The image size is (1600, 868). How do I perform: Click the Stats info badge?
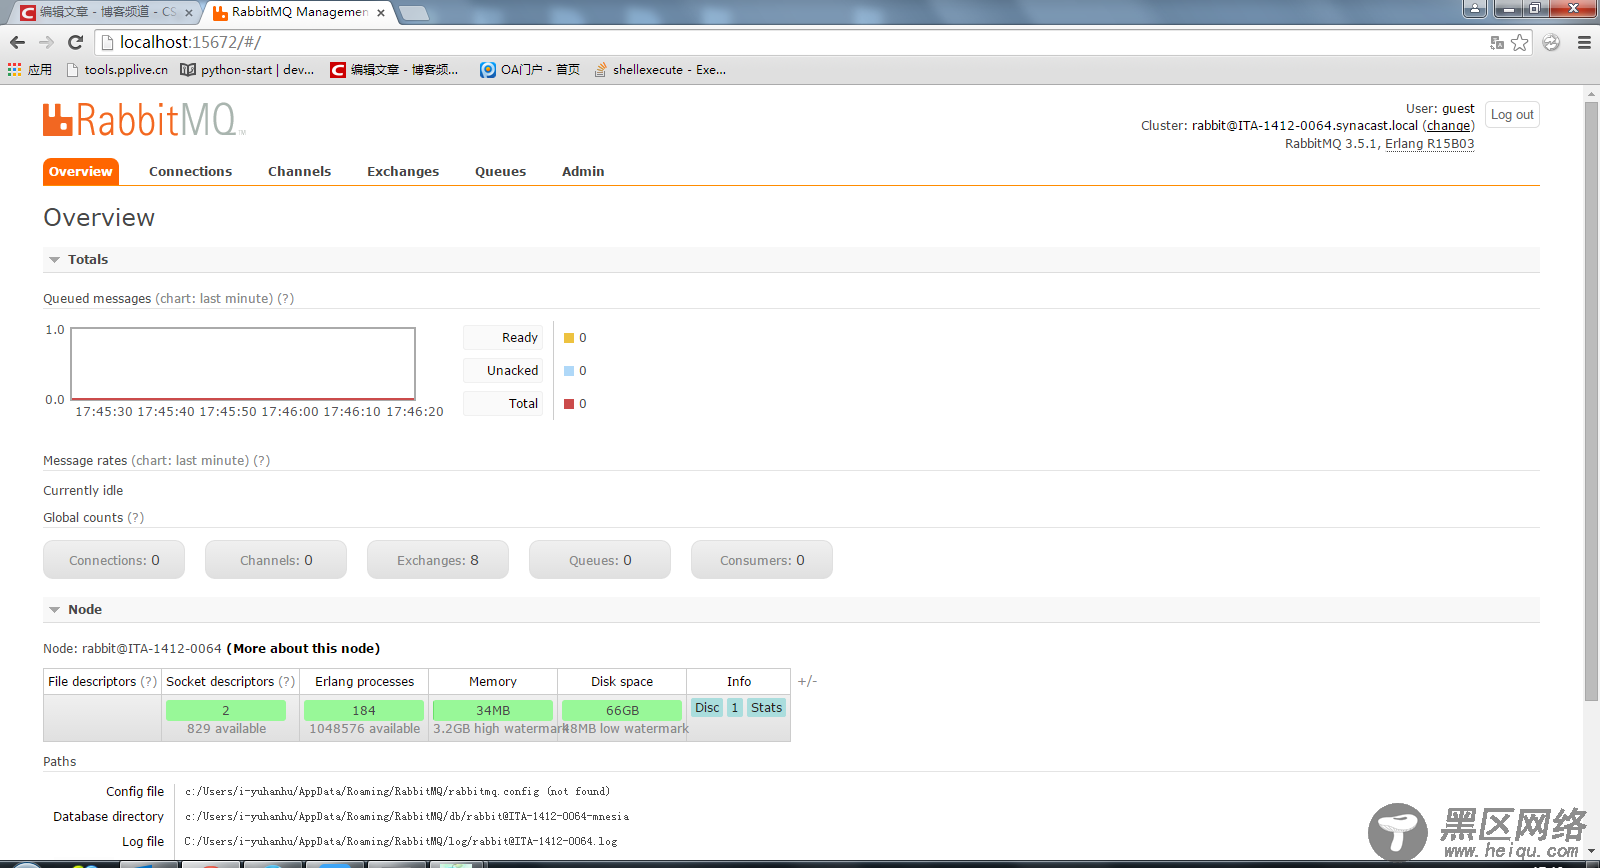(x=767, y=707)
